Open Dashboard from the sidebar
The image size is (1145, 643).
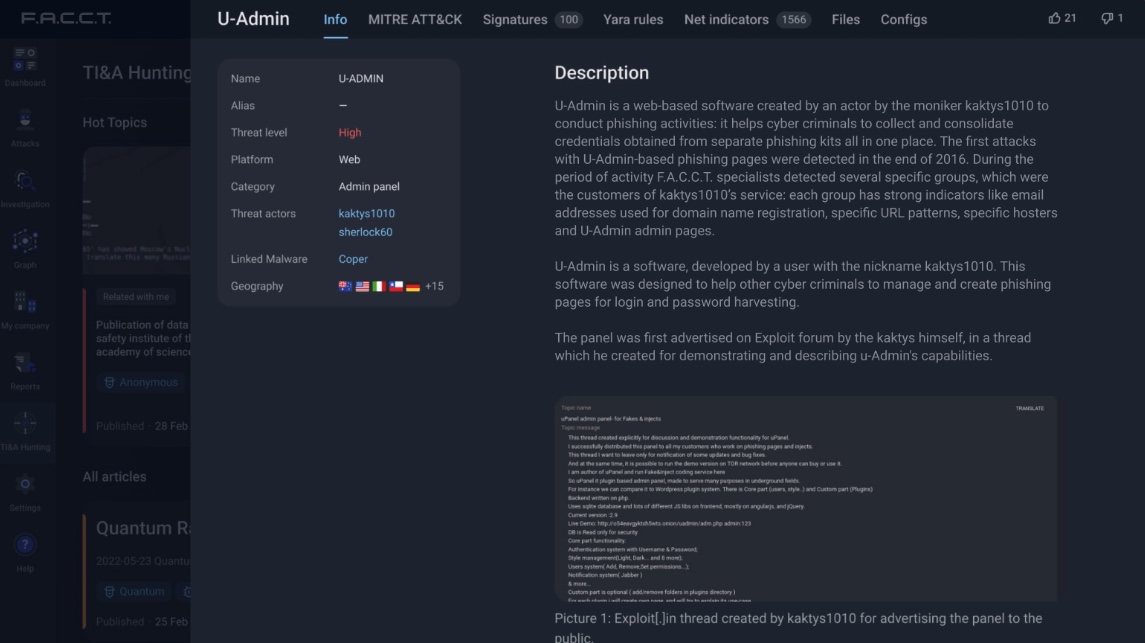tap(25, 61)
